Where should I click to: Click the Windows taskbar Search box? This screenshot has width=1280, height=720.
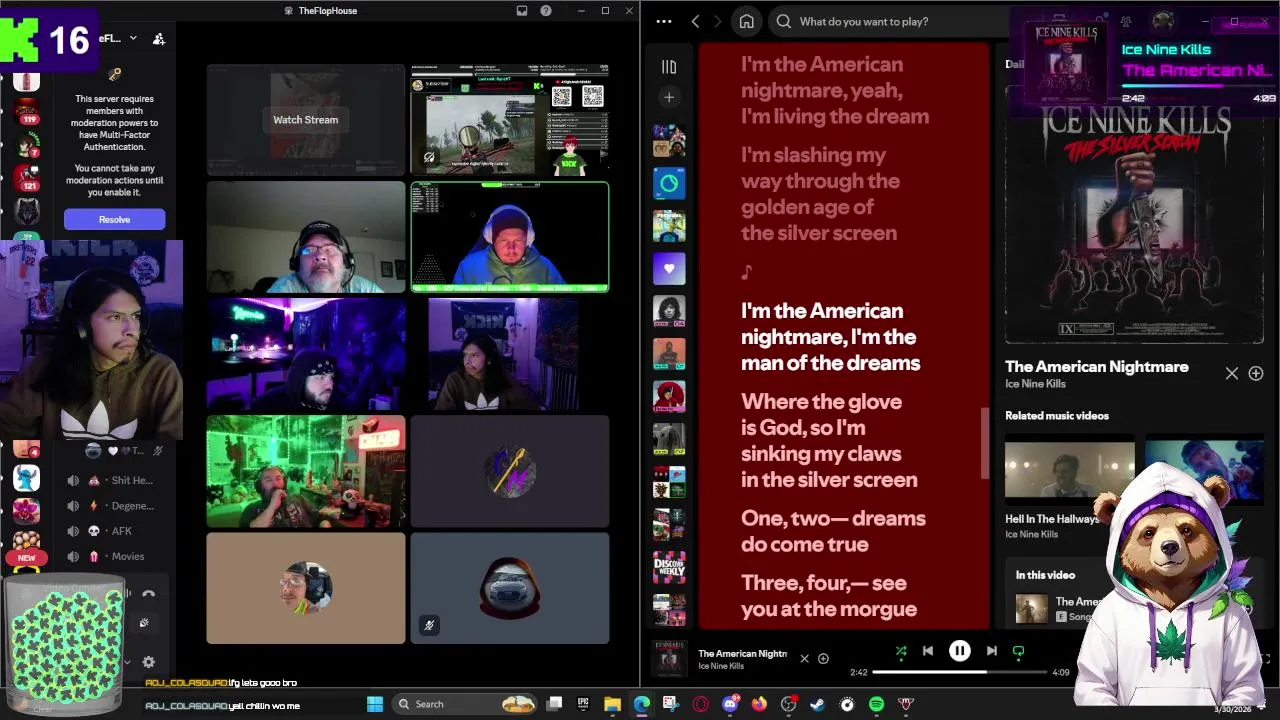point(465,704)
